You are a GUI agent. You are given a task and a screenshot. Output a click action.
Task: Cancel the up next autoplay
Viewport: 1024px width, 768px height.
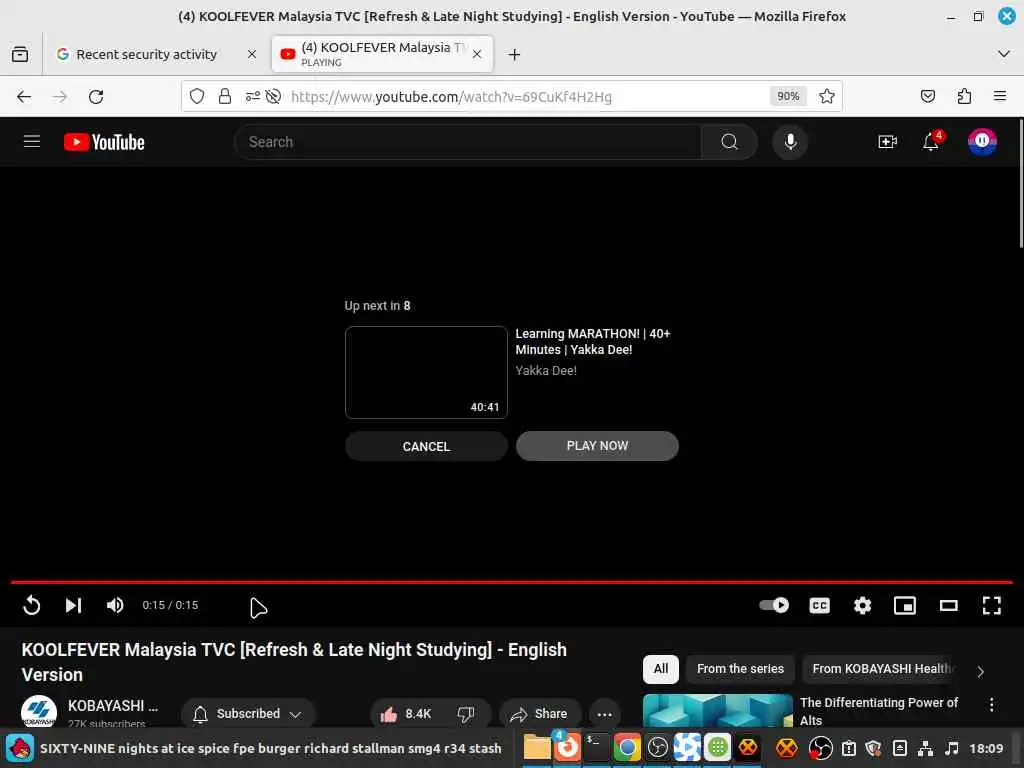(x=426, y=446)
